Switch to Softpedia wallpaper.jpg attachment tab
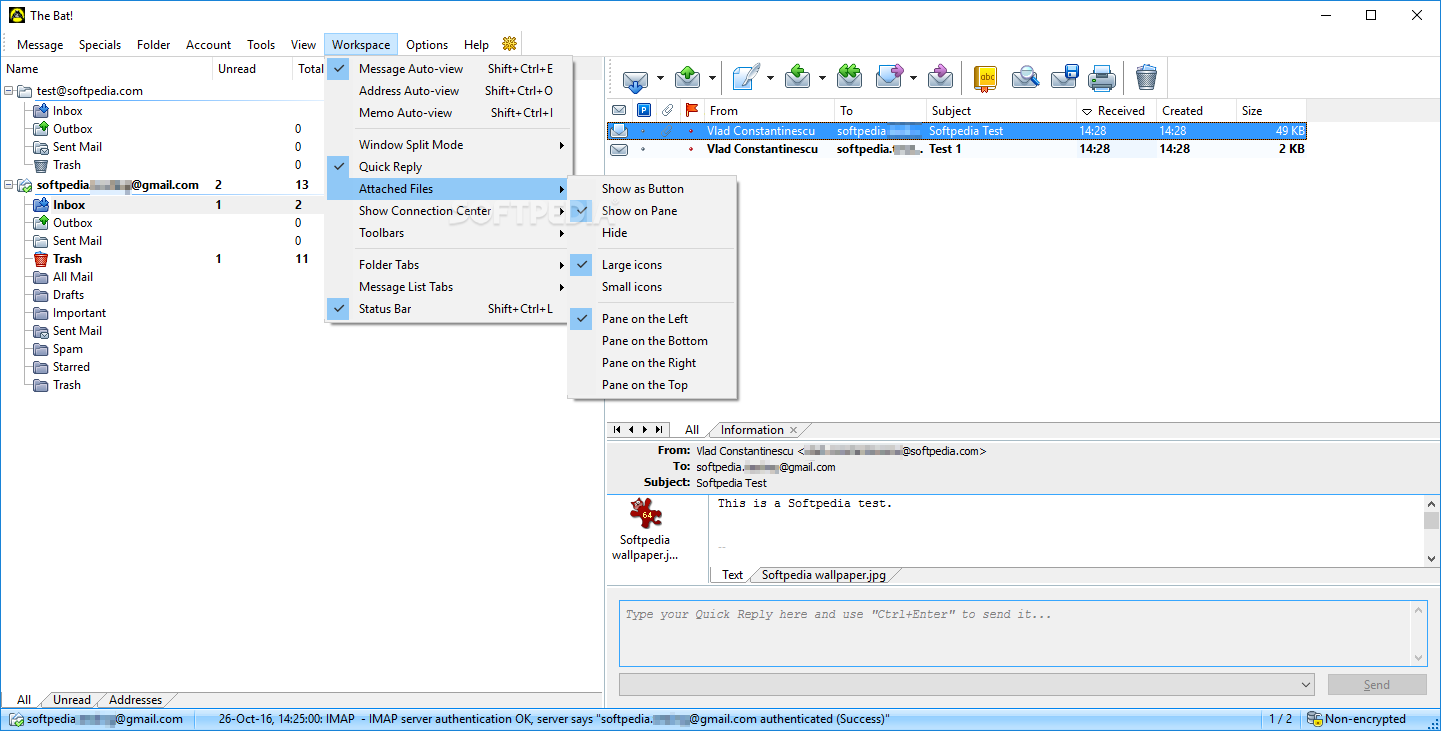The width and height of the screenshot is (1441, 731). tap(823, 575)
